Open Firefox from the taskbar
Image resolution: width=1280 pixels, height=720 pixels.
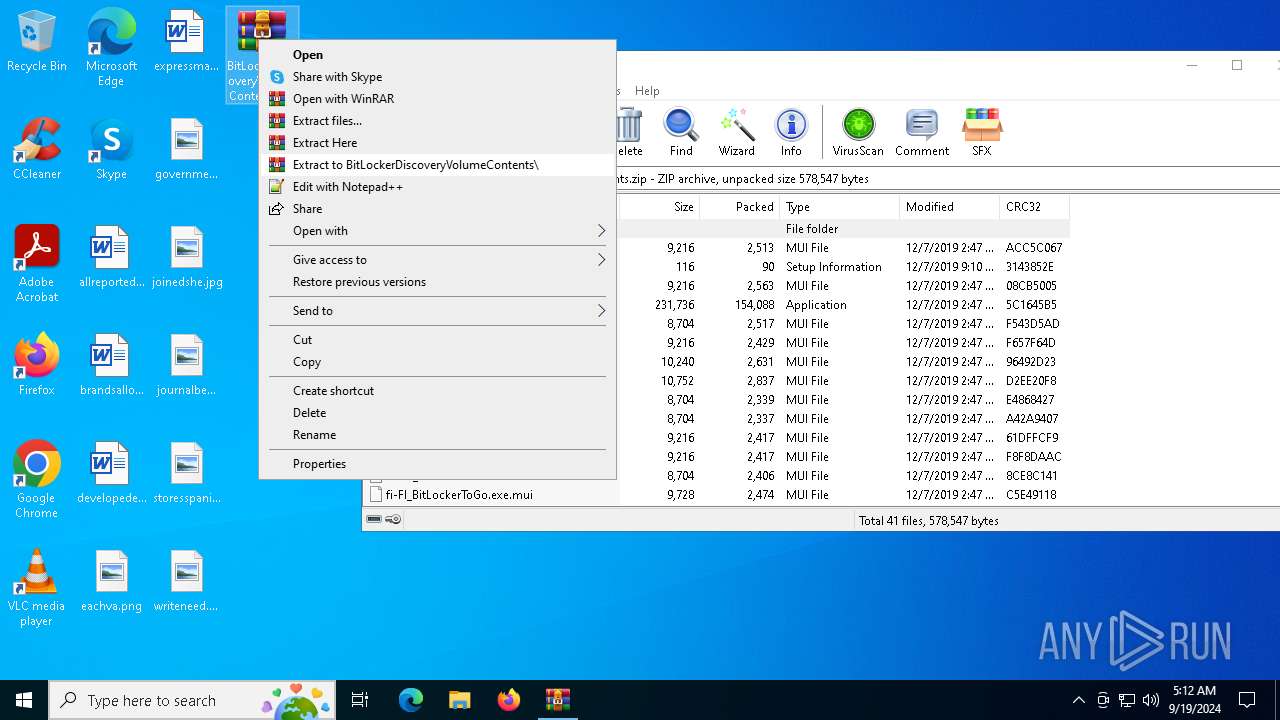point(509,700)
